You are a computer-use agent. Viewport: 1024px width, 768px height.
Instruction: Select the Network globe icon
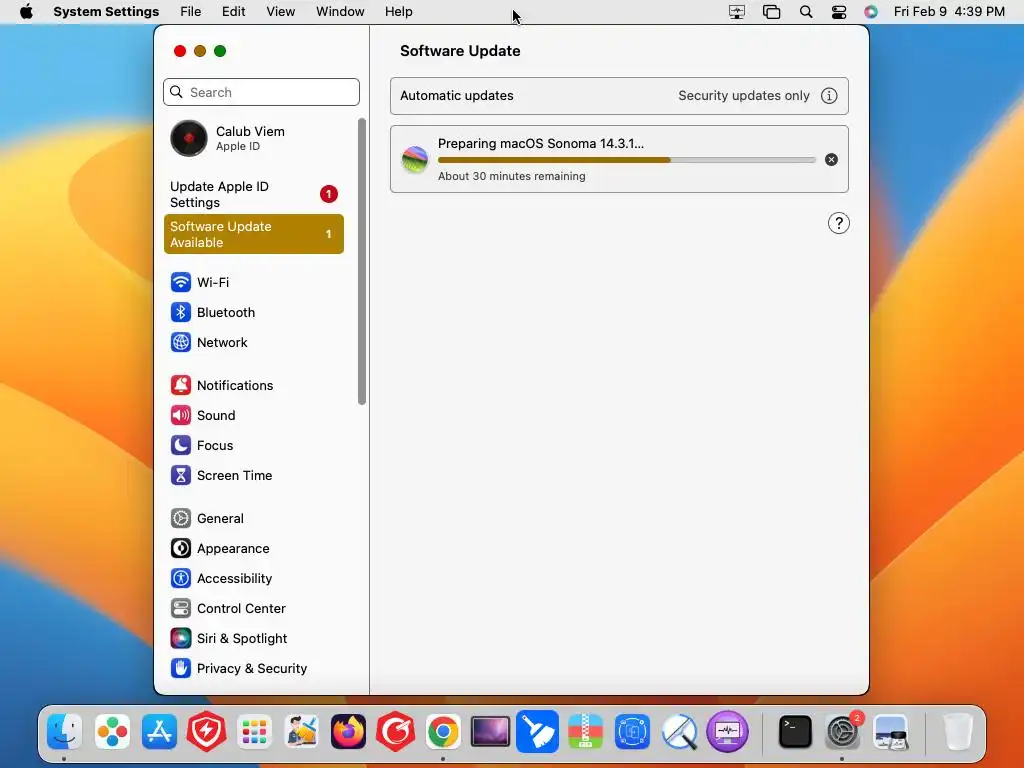coord(181,342)
